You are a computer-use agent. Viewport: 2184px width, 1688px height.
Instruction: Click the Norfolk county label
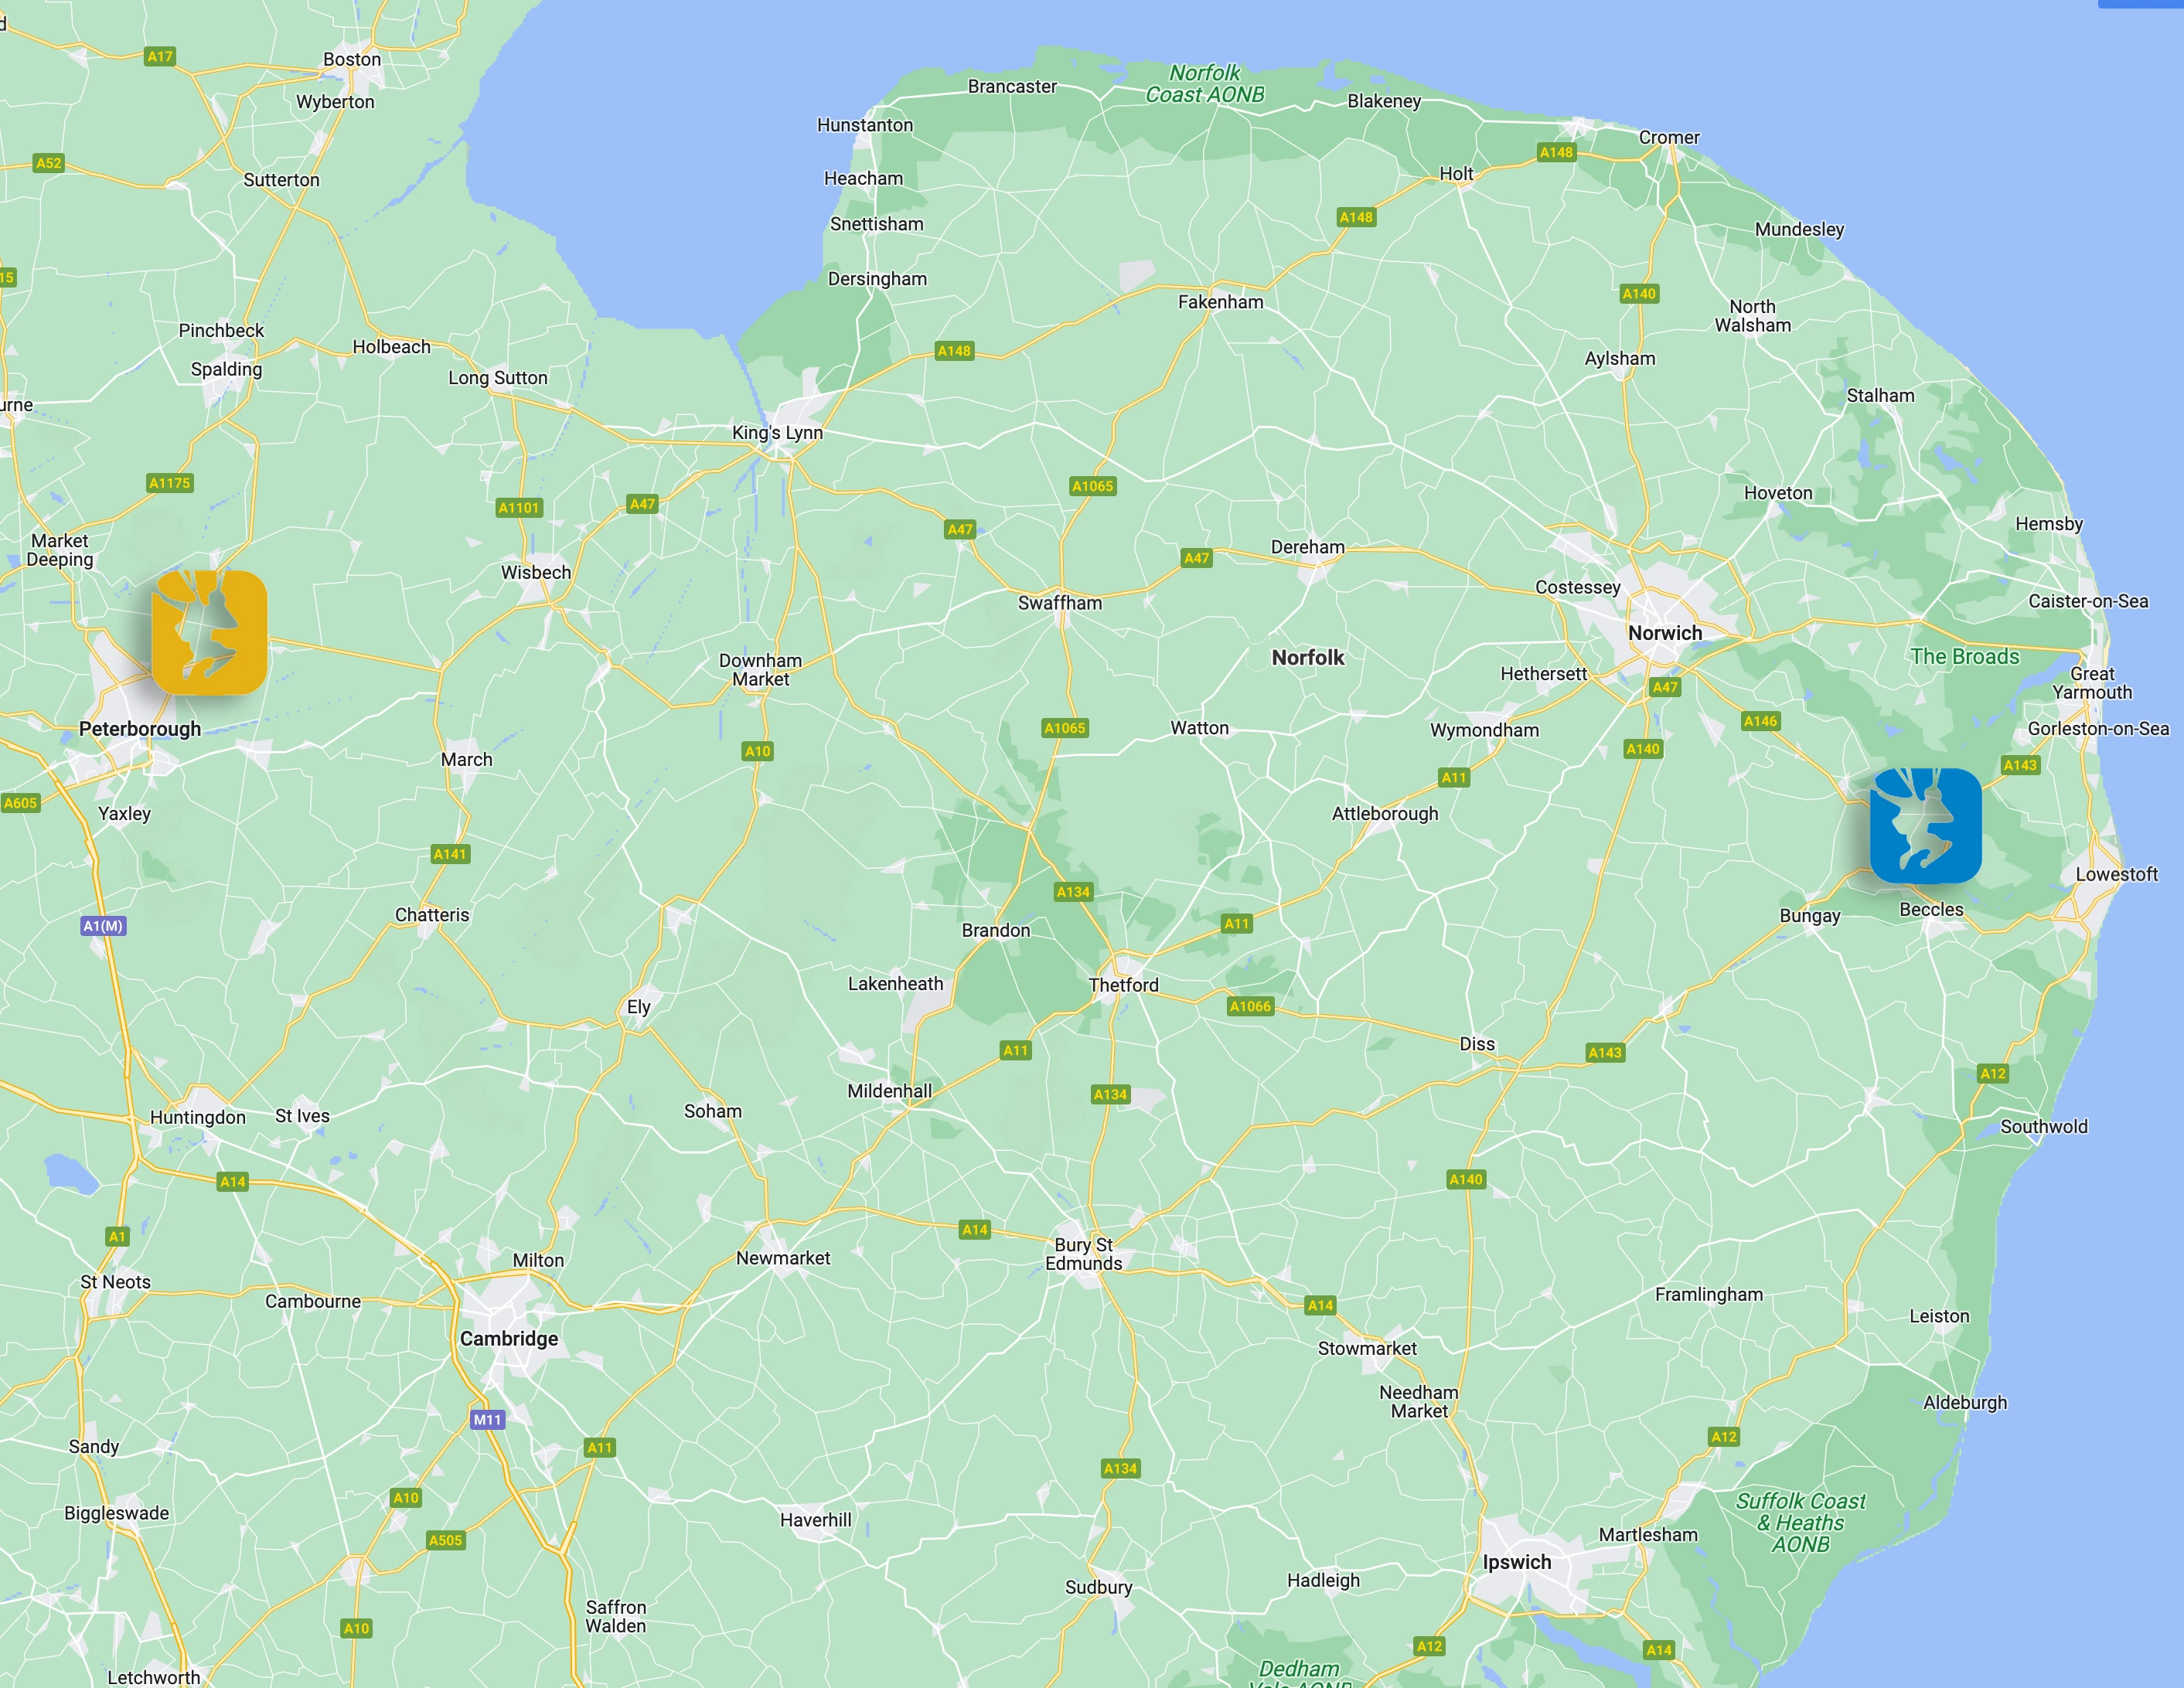[1308, 658]
